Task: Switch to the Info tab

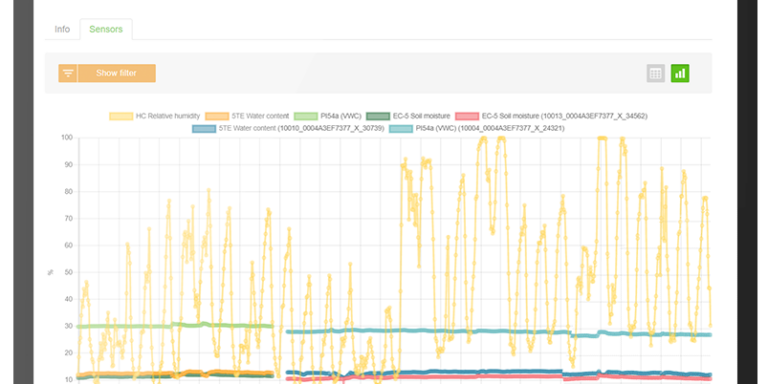Action: pyautogui.click(x=62, y=29)
